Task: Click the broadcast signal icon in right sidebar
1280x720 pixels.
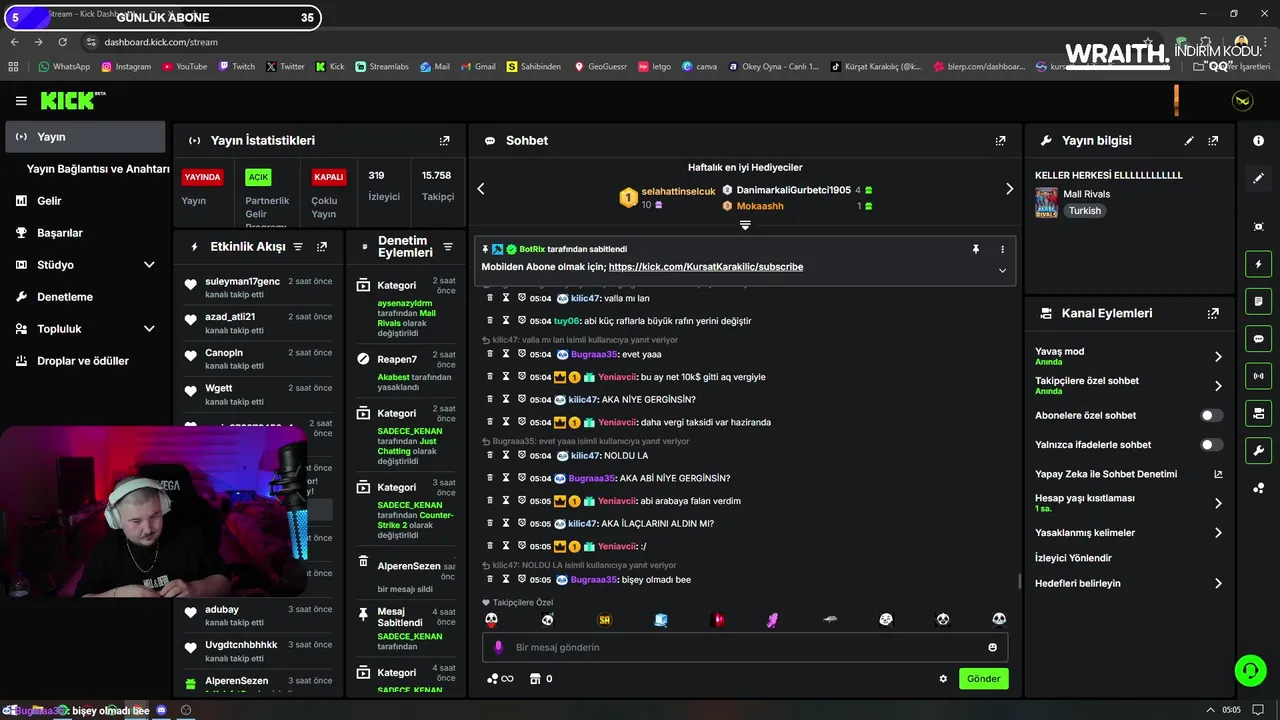Action: click(1258, 376)
